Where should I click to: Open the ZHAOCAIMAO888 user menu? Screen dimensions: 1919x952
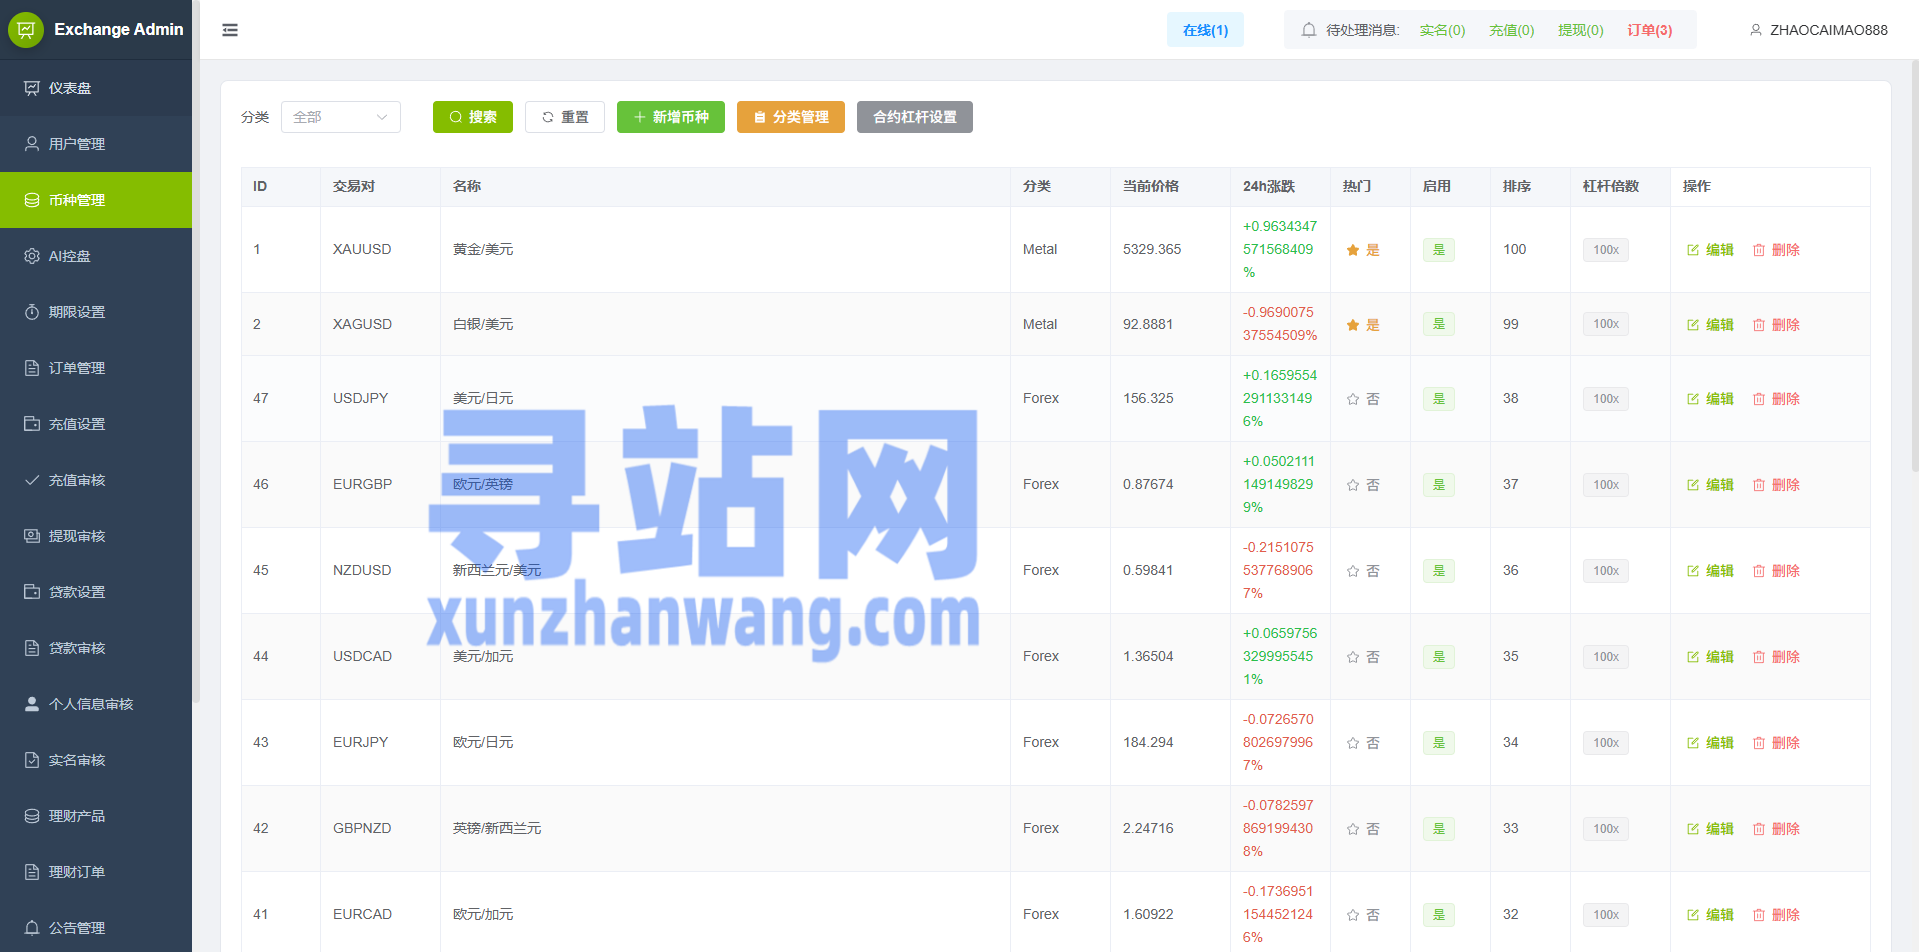click(x=1828, y=30)
